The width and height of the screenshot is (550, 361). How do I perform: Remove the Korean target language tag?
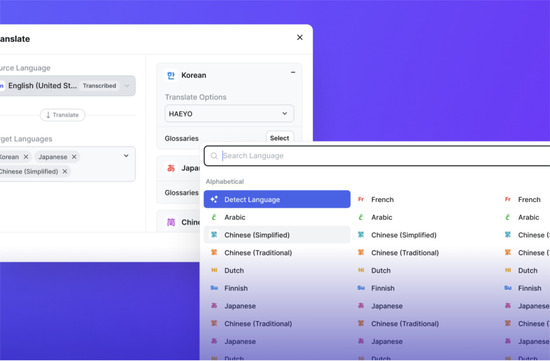26,157
